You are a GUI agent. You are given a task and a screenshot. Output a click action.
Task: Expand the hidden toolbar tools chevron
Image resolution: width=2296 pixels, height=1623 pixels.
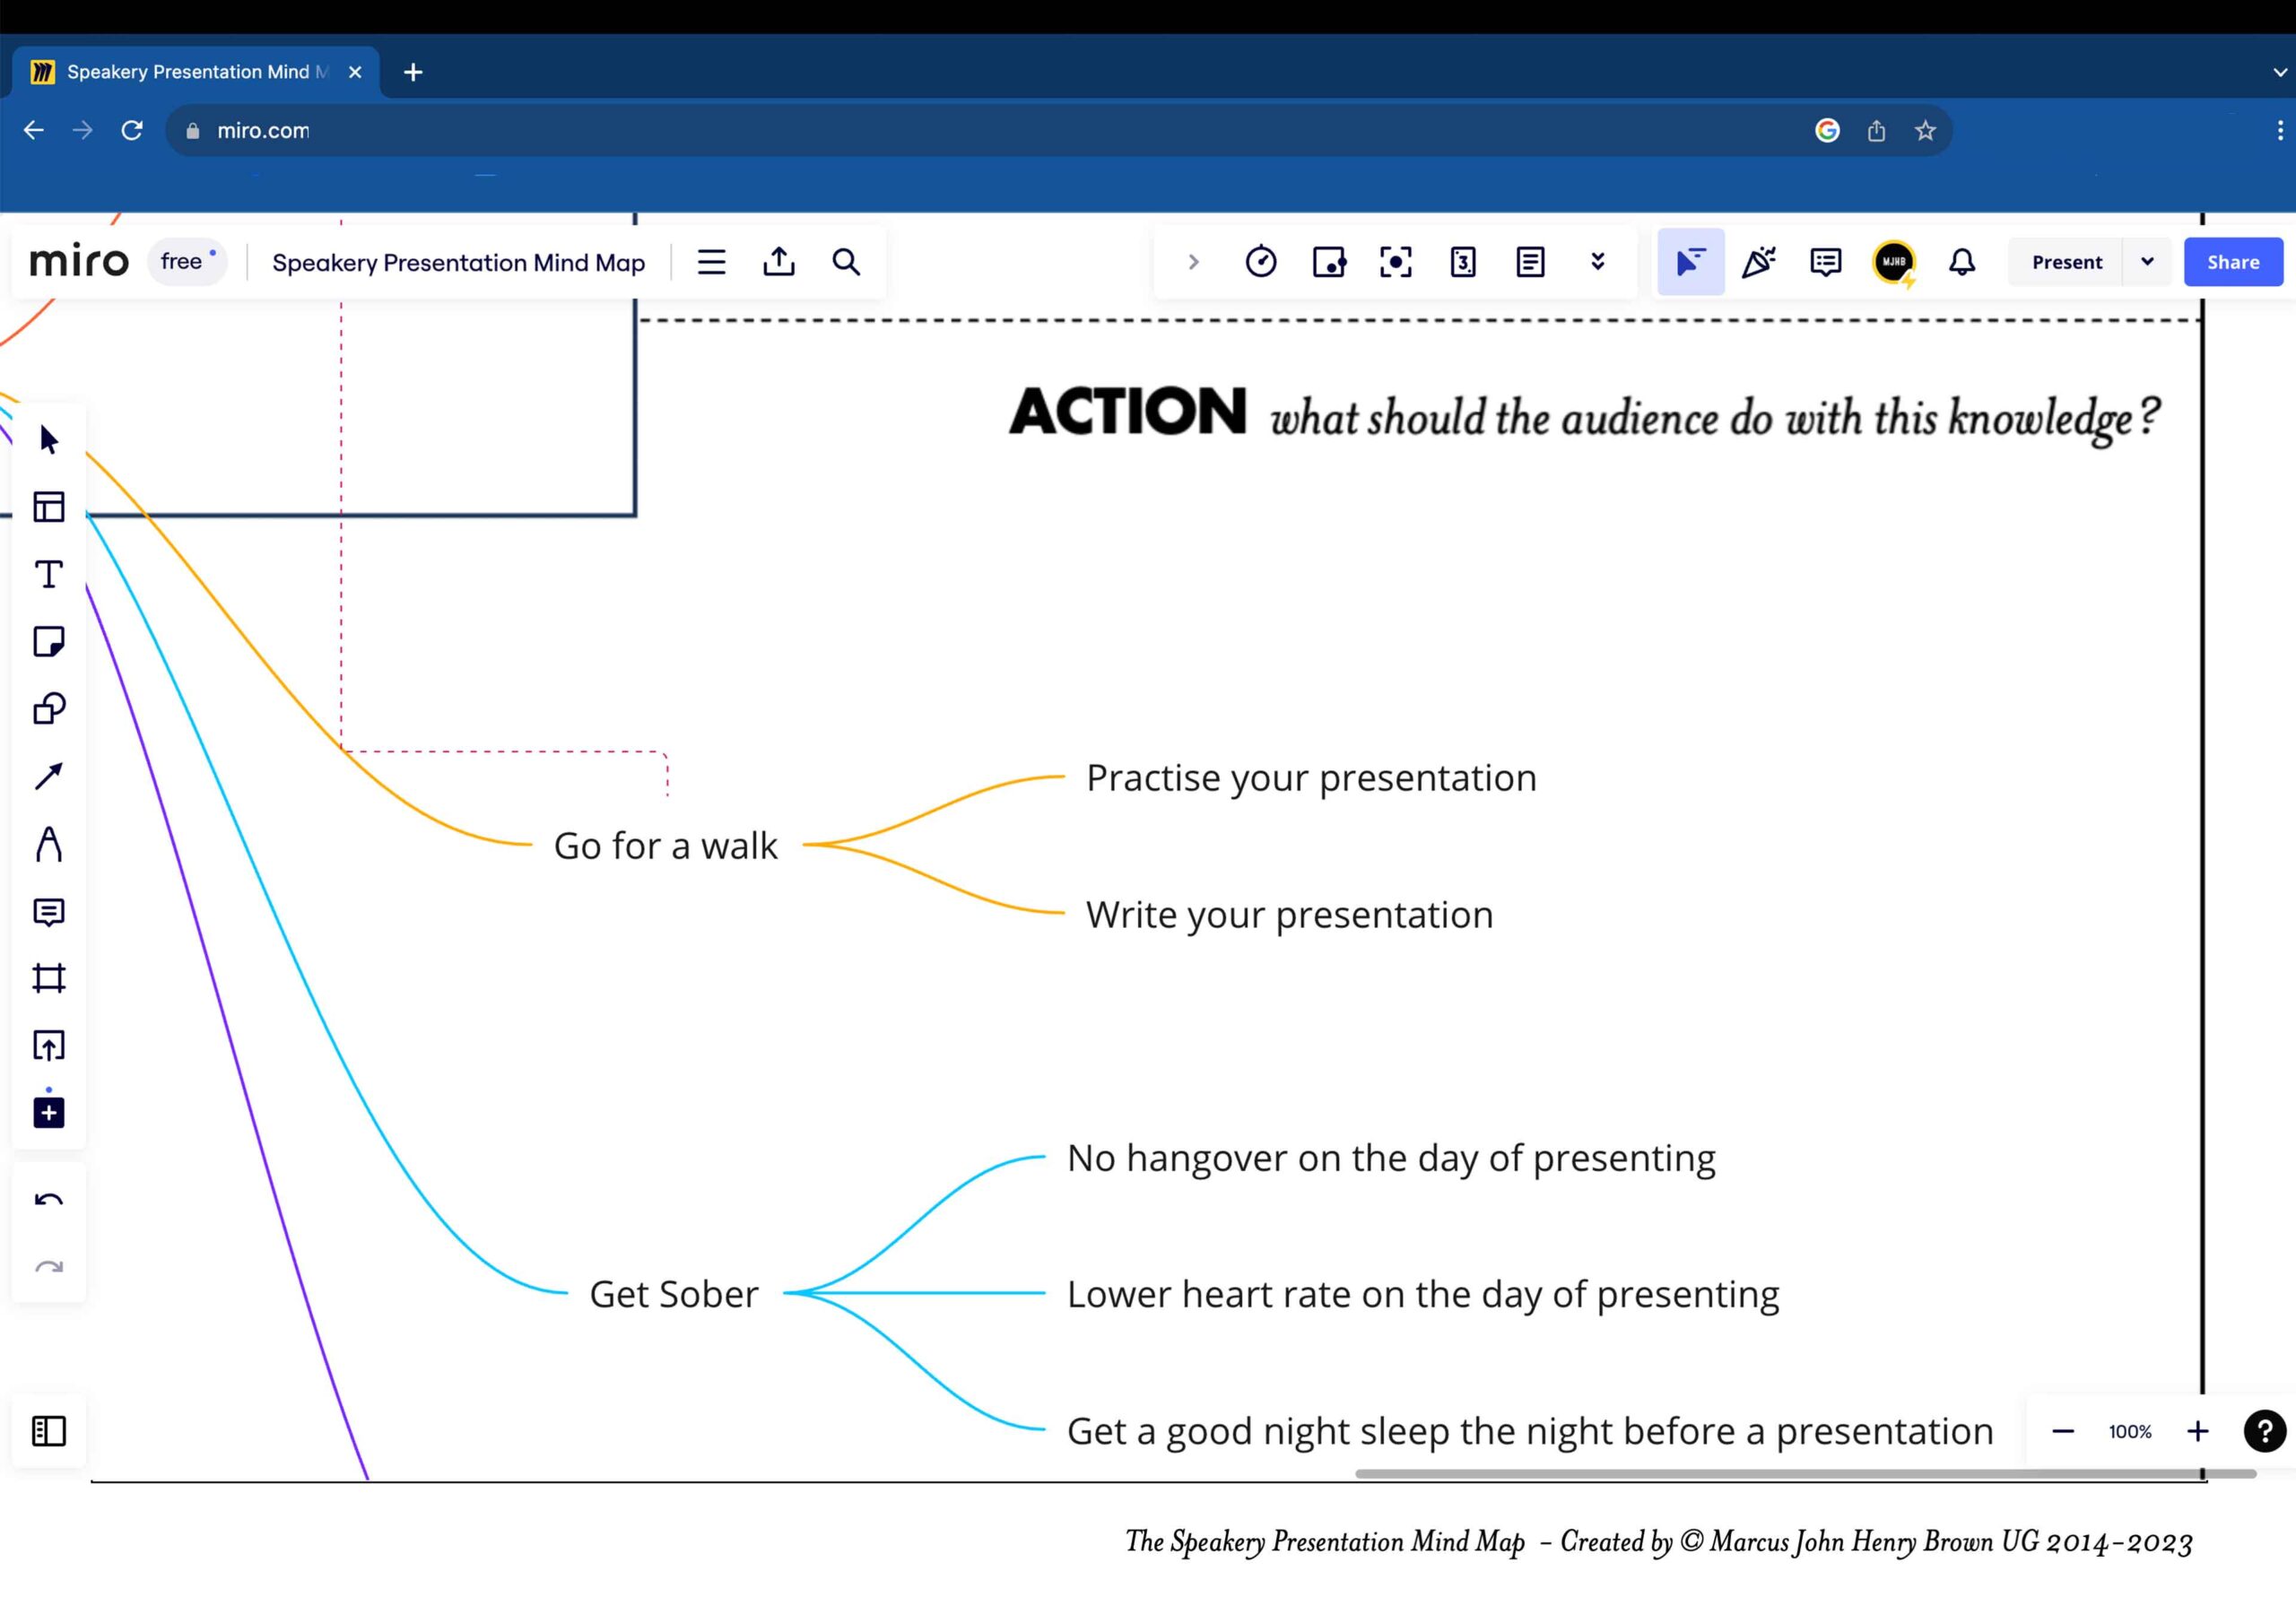click(1598, 262)
